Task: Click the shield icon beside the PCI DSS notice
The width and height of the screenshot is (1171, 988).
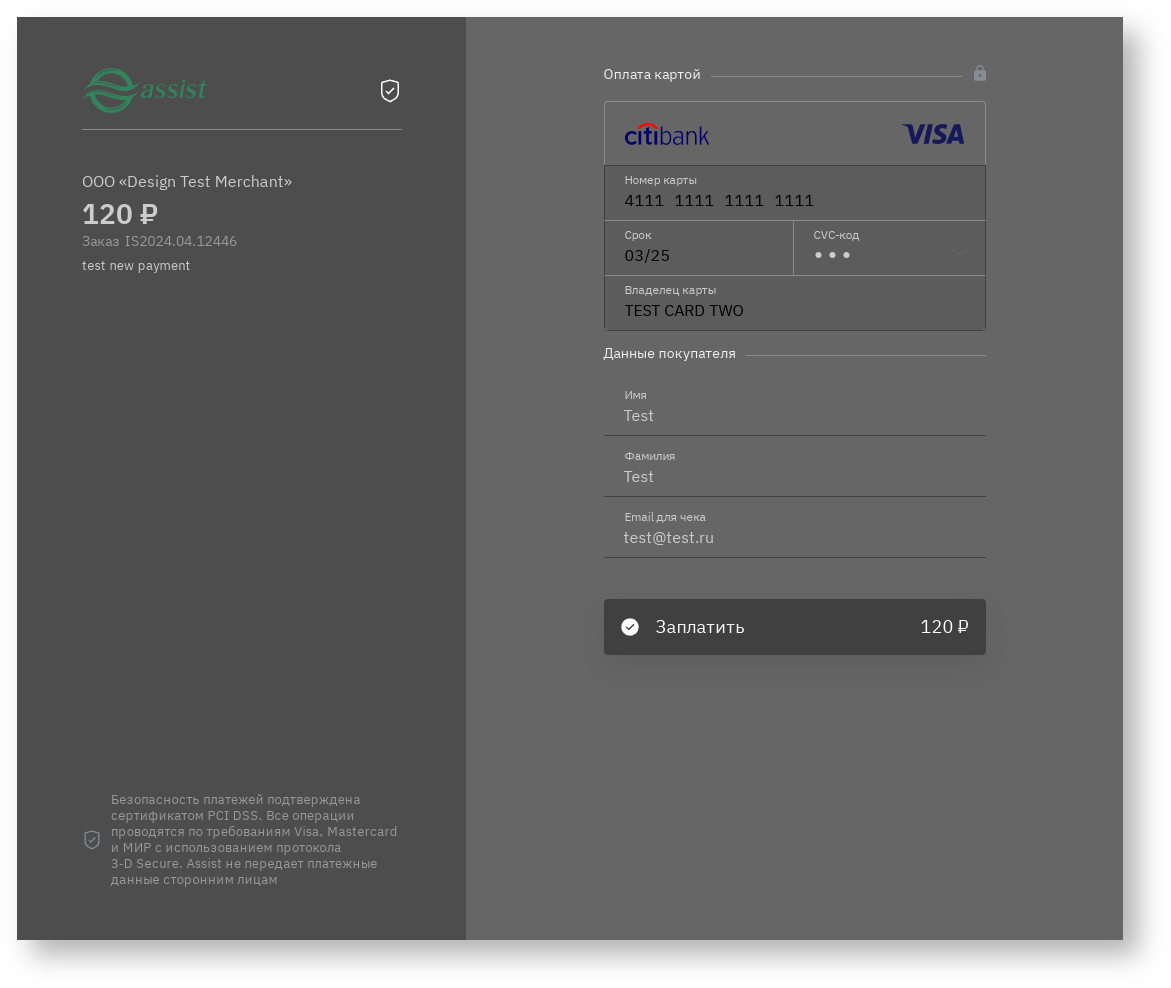Action: point(92,840)
